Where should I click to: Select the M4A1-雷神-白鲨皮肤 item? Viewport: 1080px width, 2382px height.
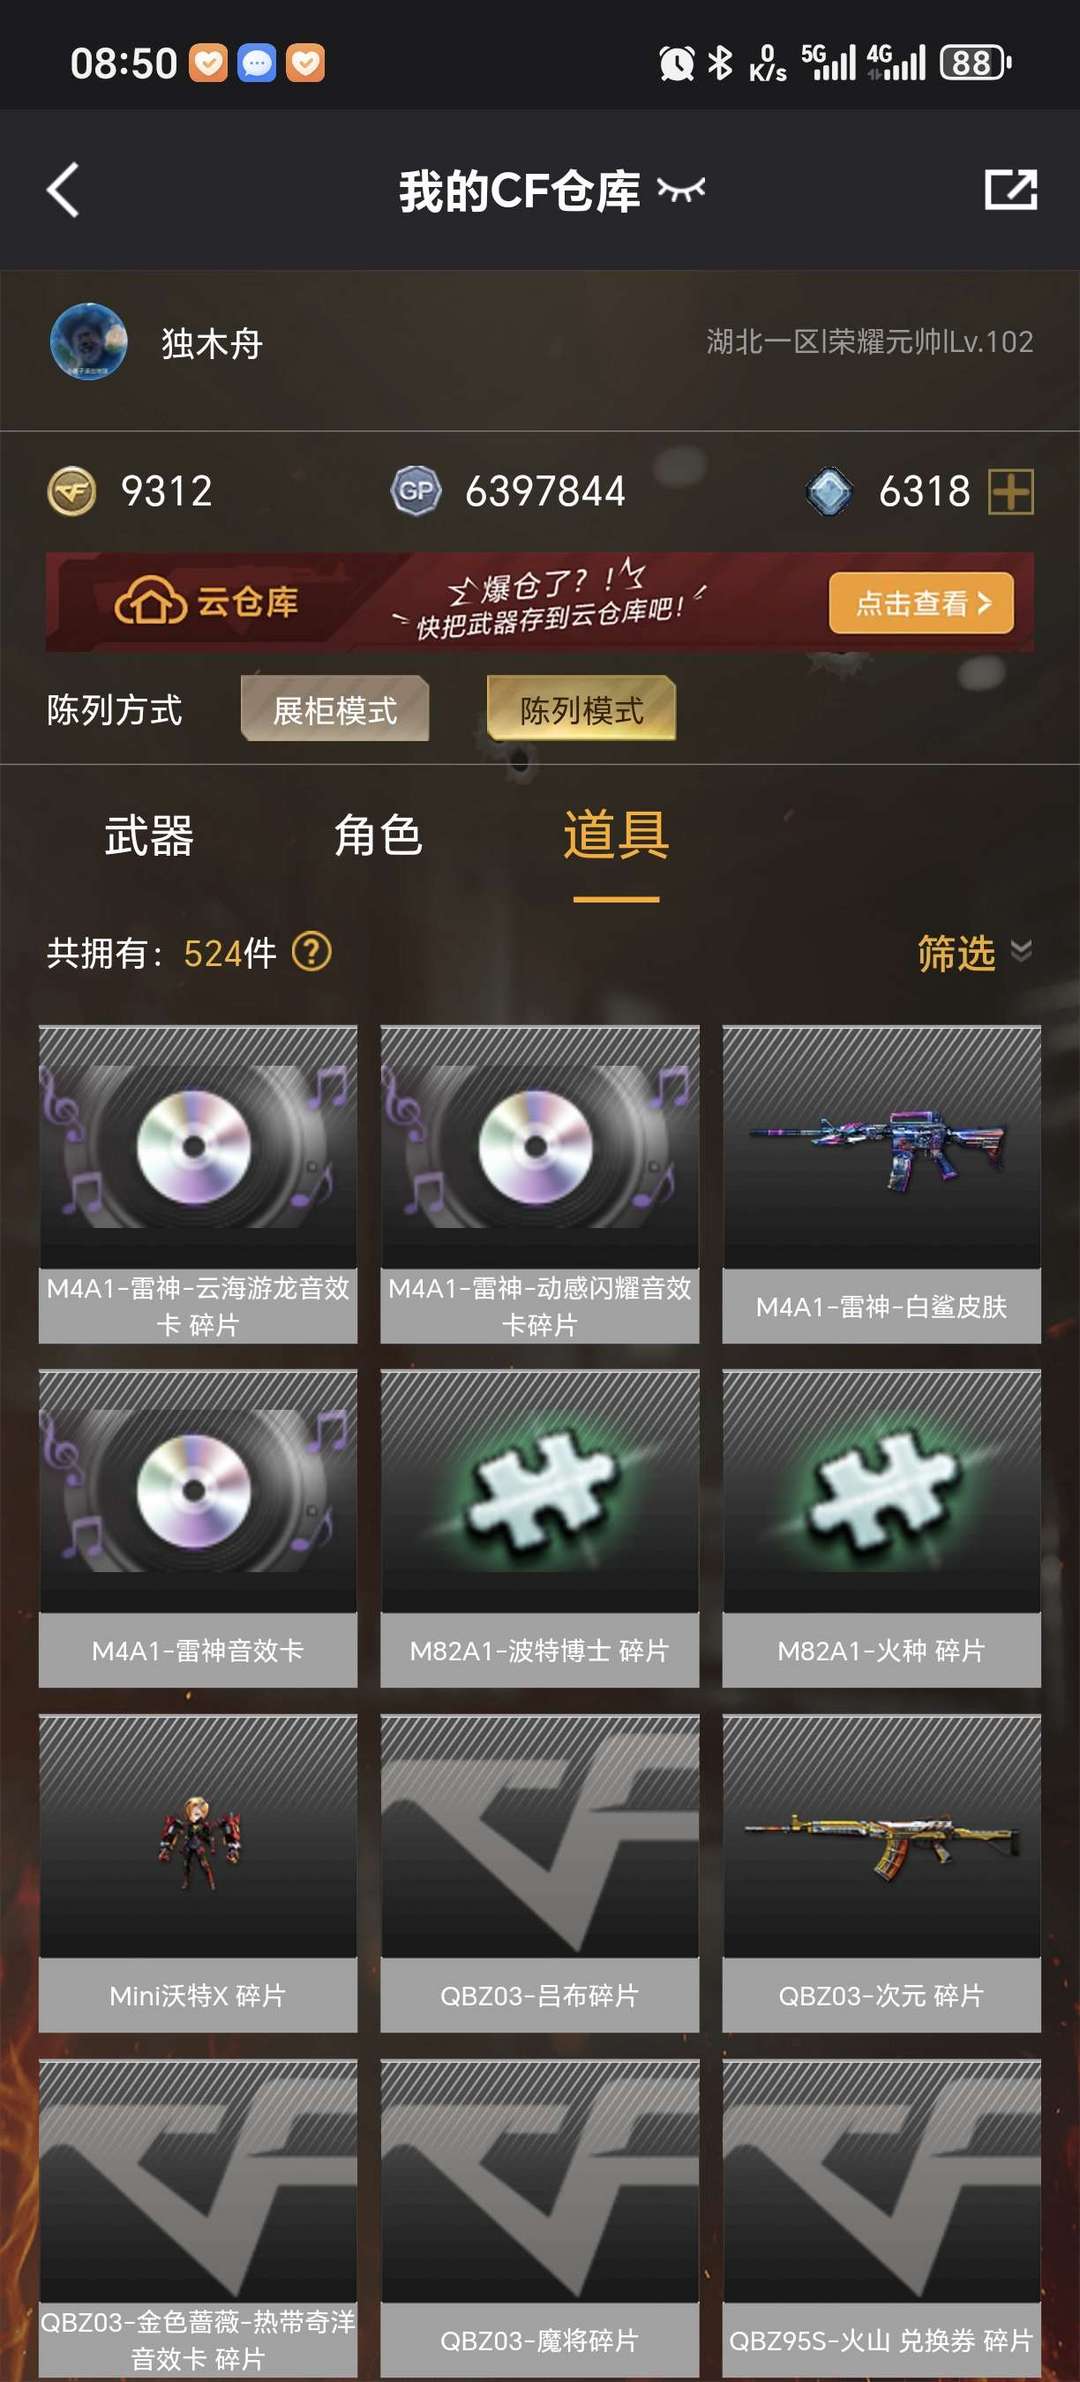[882, 1184]
